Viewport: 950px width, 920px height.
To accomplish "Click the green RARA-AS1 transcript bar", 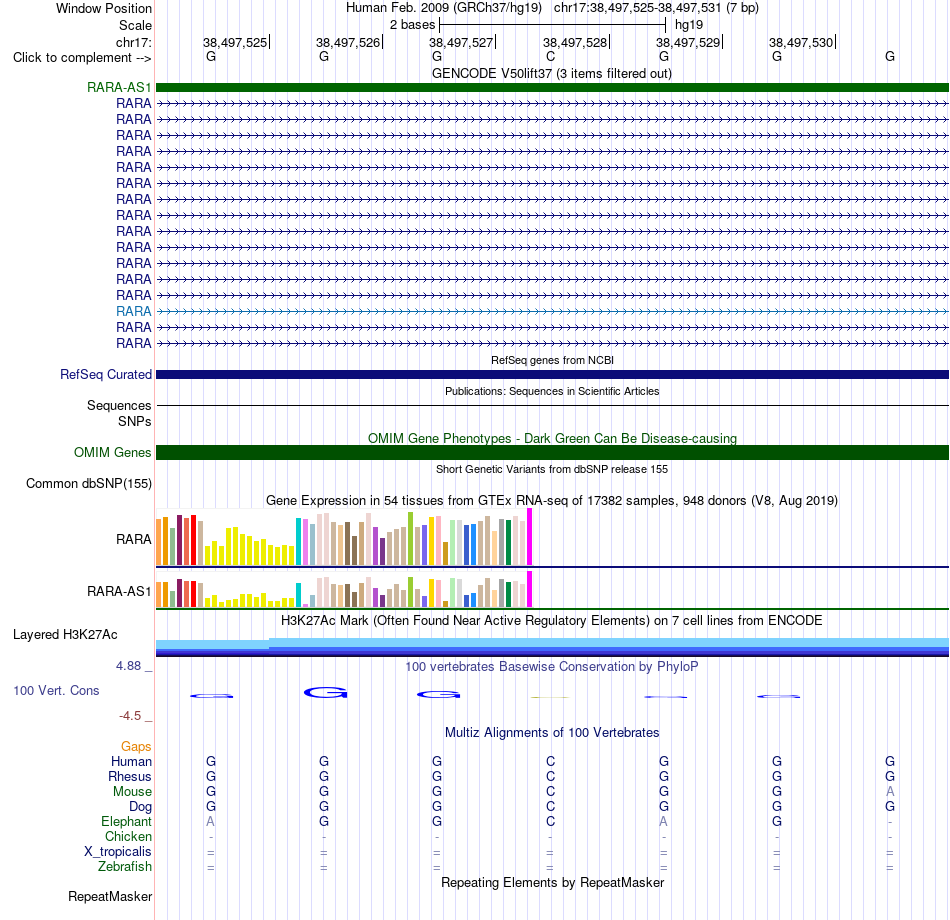I will coord(552,87).
